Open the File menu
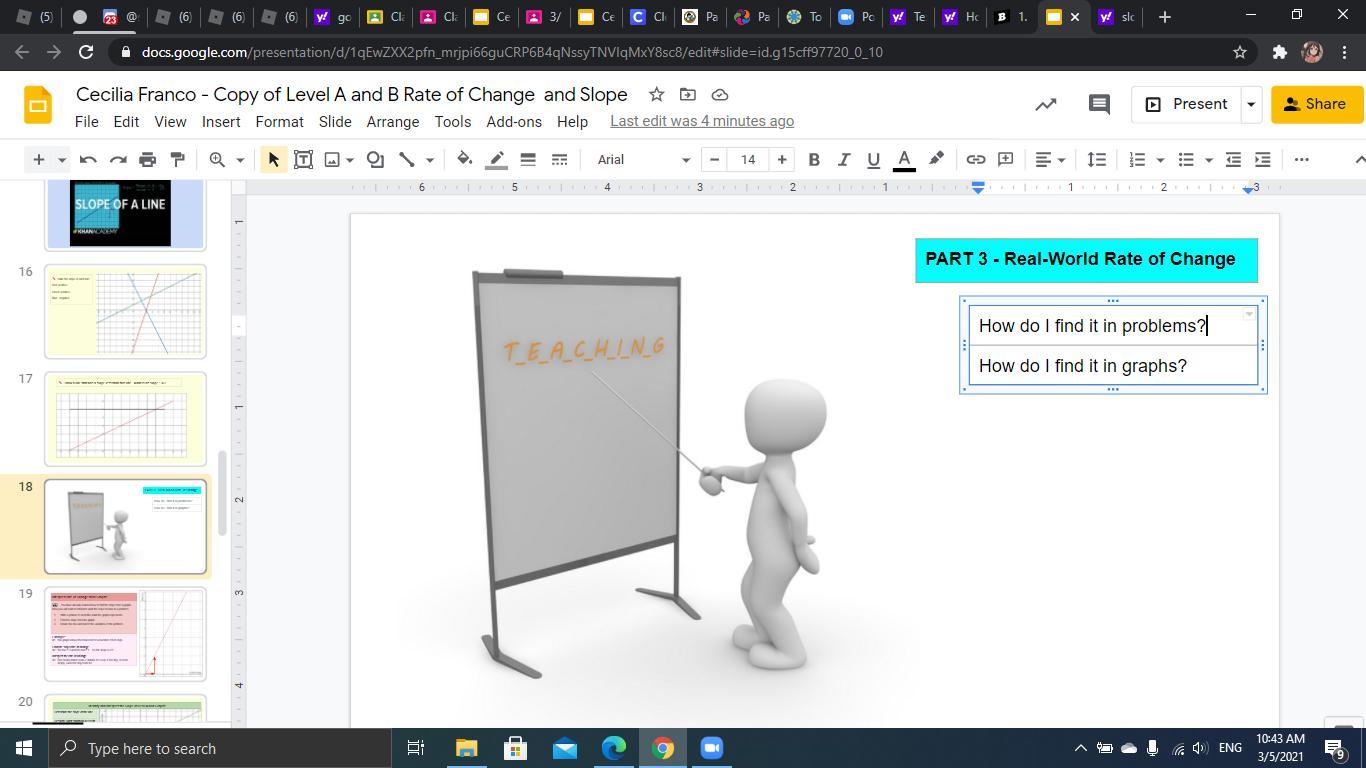The width and height of the screenshot is (1366, 768). pos(86,121)
